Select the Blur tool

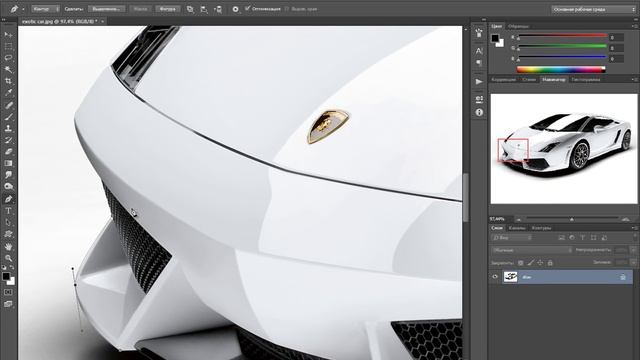8,174
